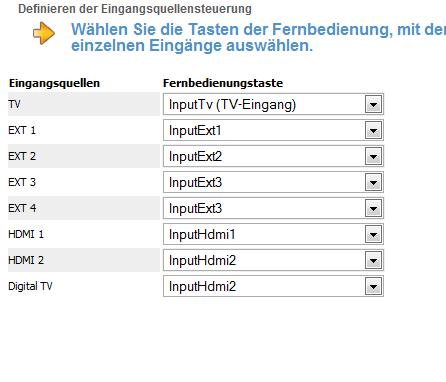446x382 pixels.
Task: Click the TV input source label
Action: (x=14, y=104)
